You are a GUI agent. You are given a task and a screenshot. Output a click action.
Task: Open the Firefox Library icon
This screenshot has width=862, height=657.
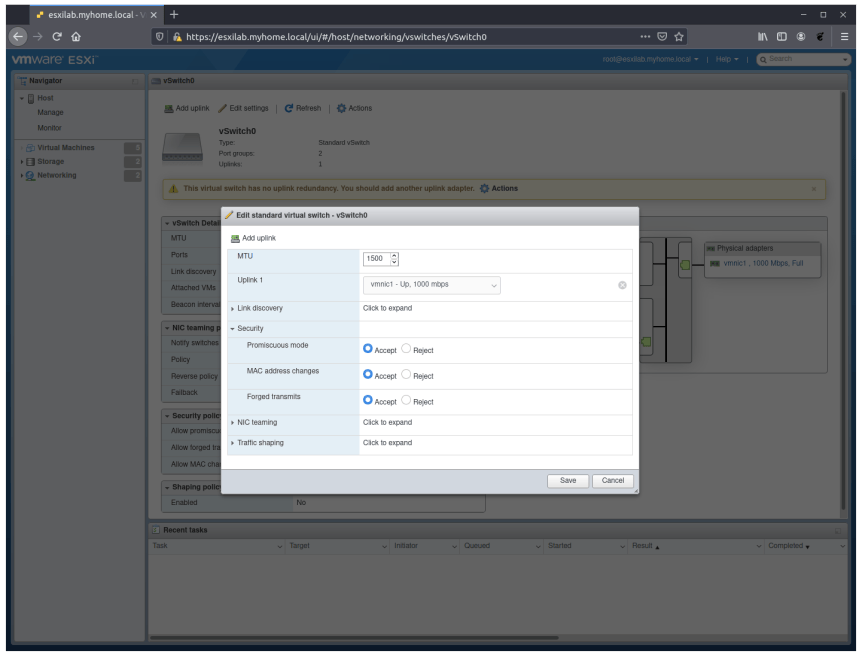pos(762,37)
